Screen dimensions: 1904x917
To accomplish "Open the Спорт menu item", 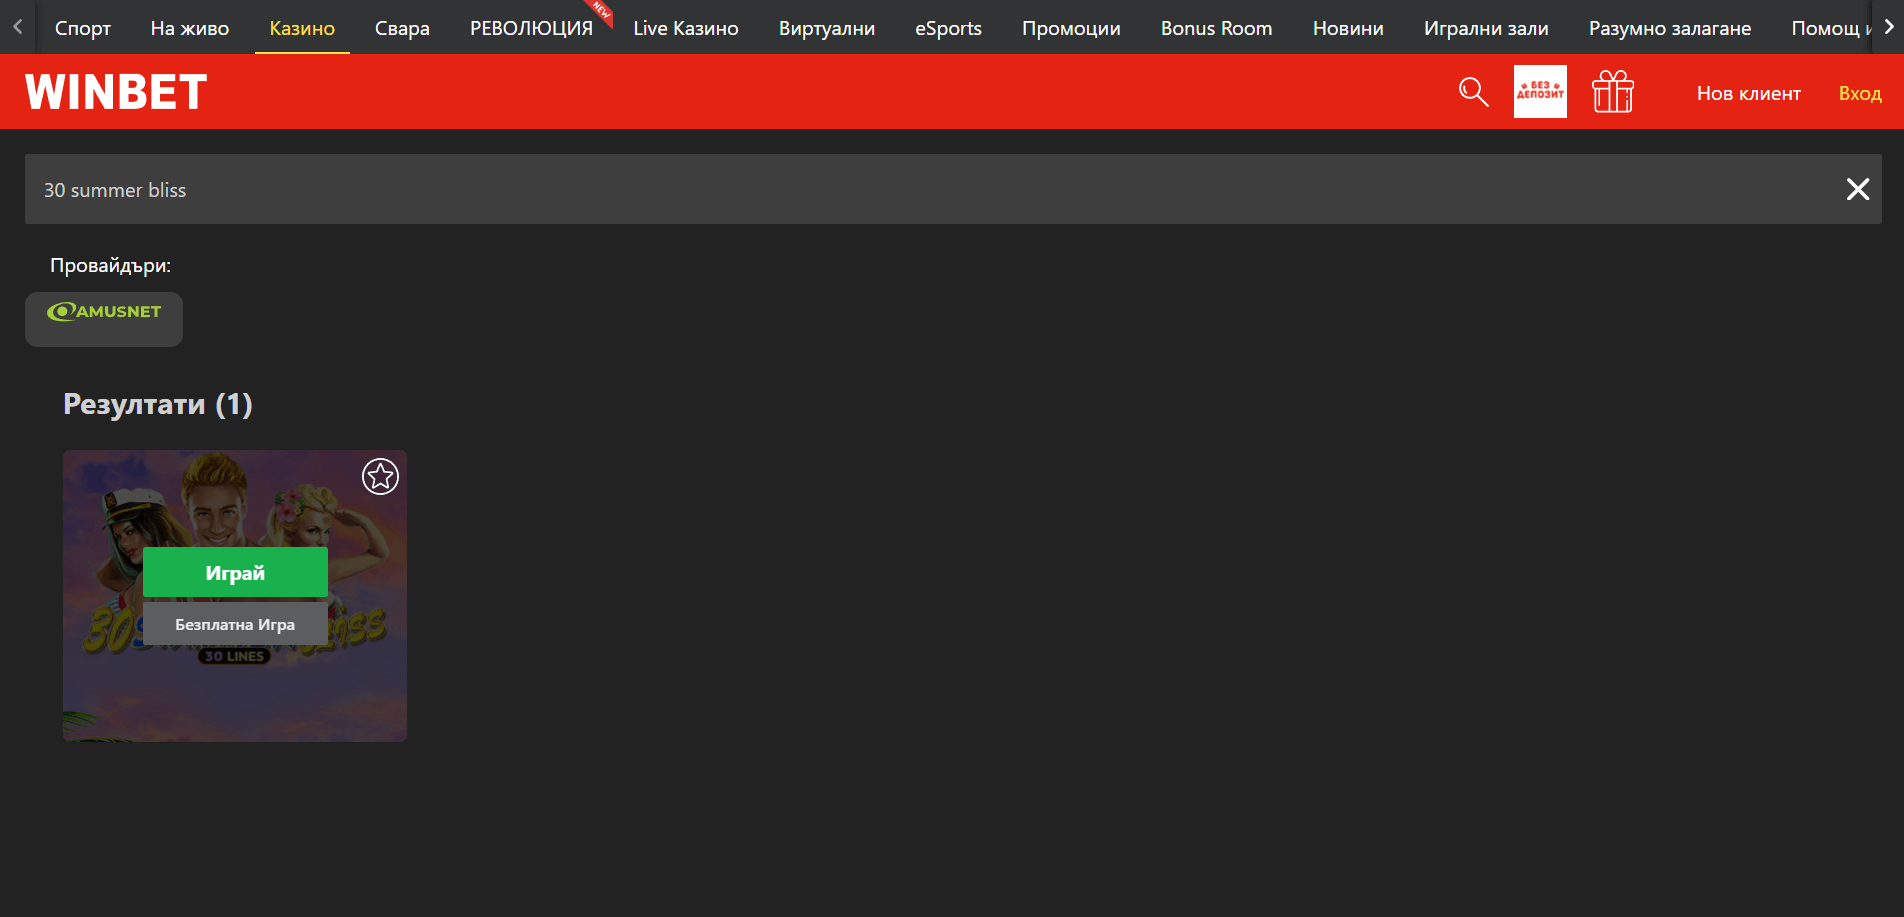I will [83, 28].
